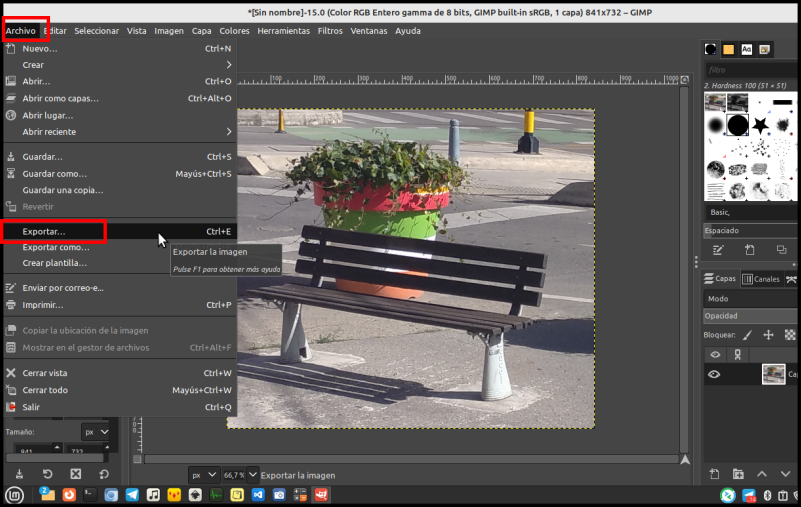Click the layer link chain column header

pos(738,354)
